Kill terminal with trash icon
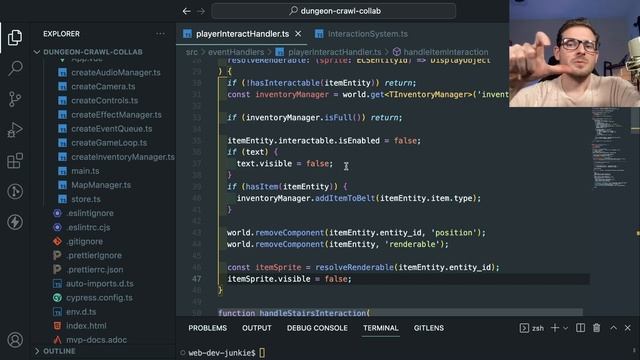640x360 pixels. [x=596, y=328]
